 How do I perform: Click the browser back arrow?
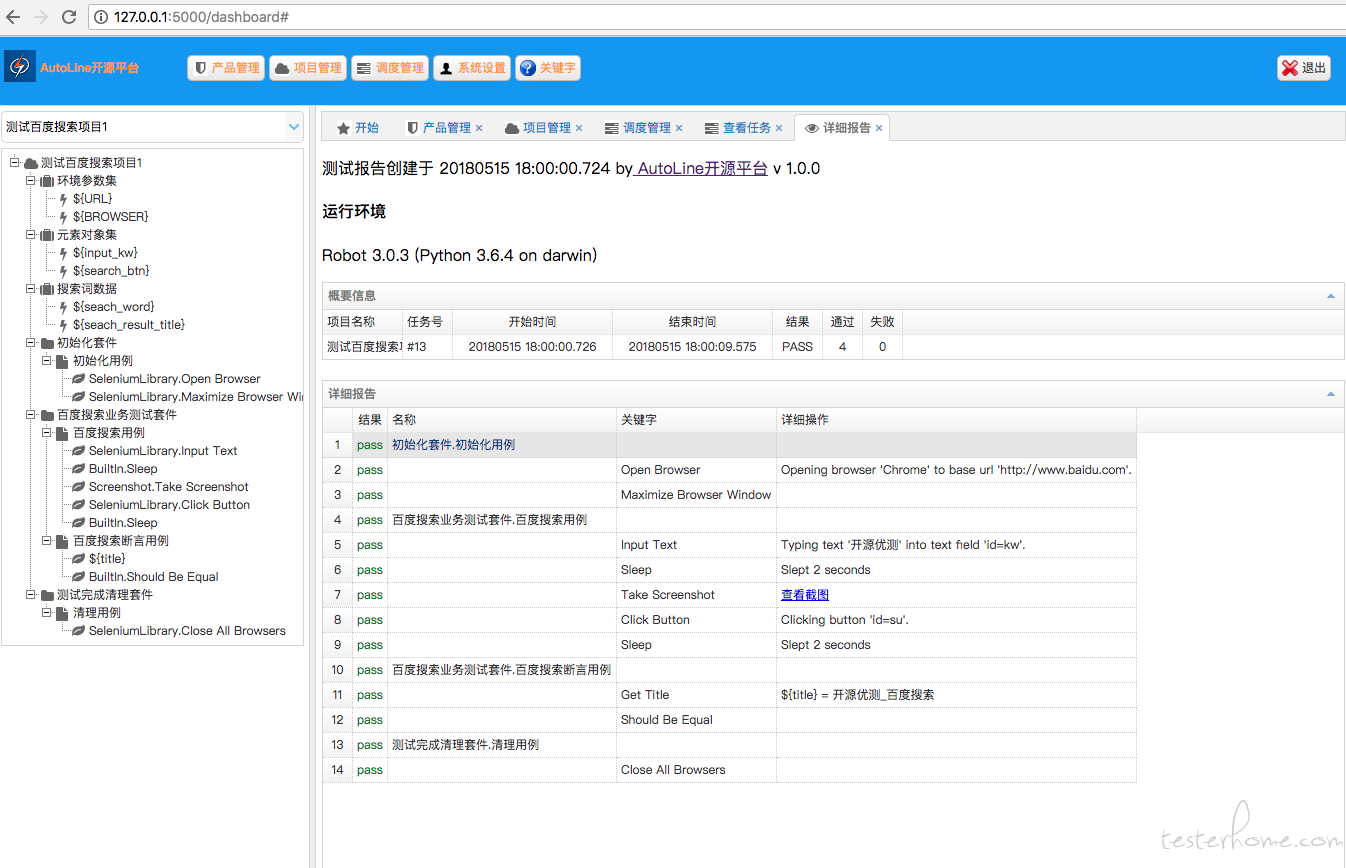click(14, 17)
